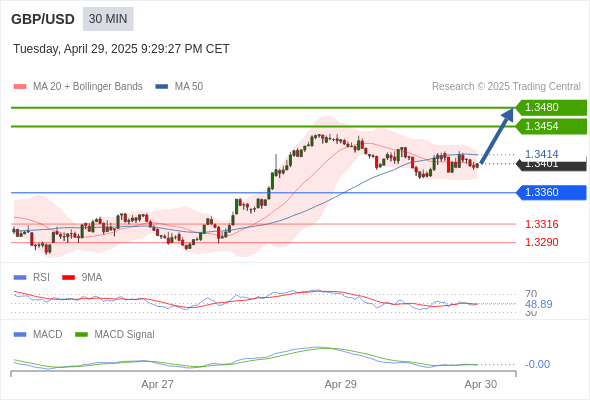Click the Apr 27 date label

point(157,384)
